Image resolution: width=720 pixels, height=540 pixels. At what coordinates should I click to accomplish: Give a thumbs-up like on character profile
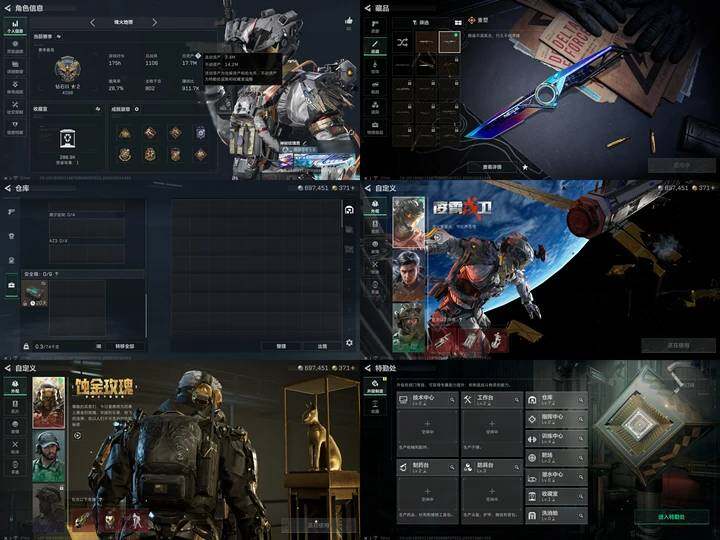[349, 21]
